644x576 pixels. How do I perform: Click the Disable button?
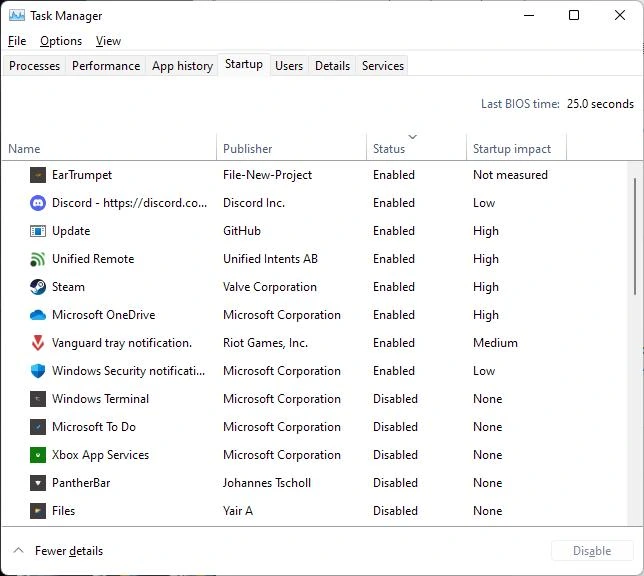592,551
